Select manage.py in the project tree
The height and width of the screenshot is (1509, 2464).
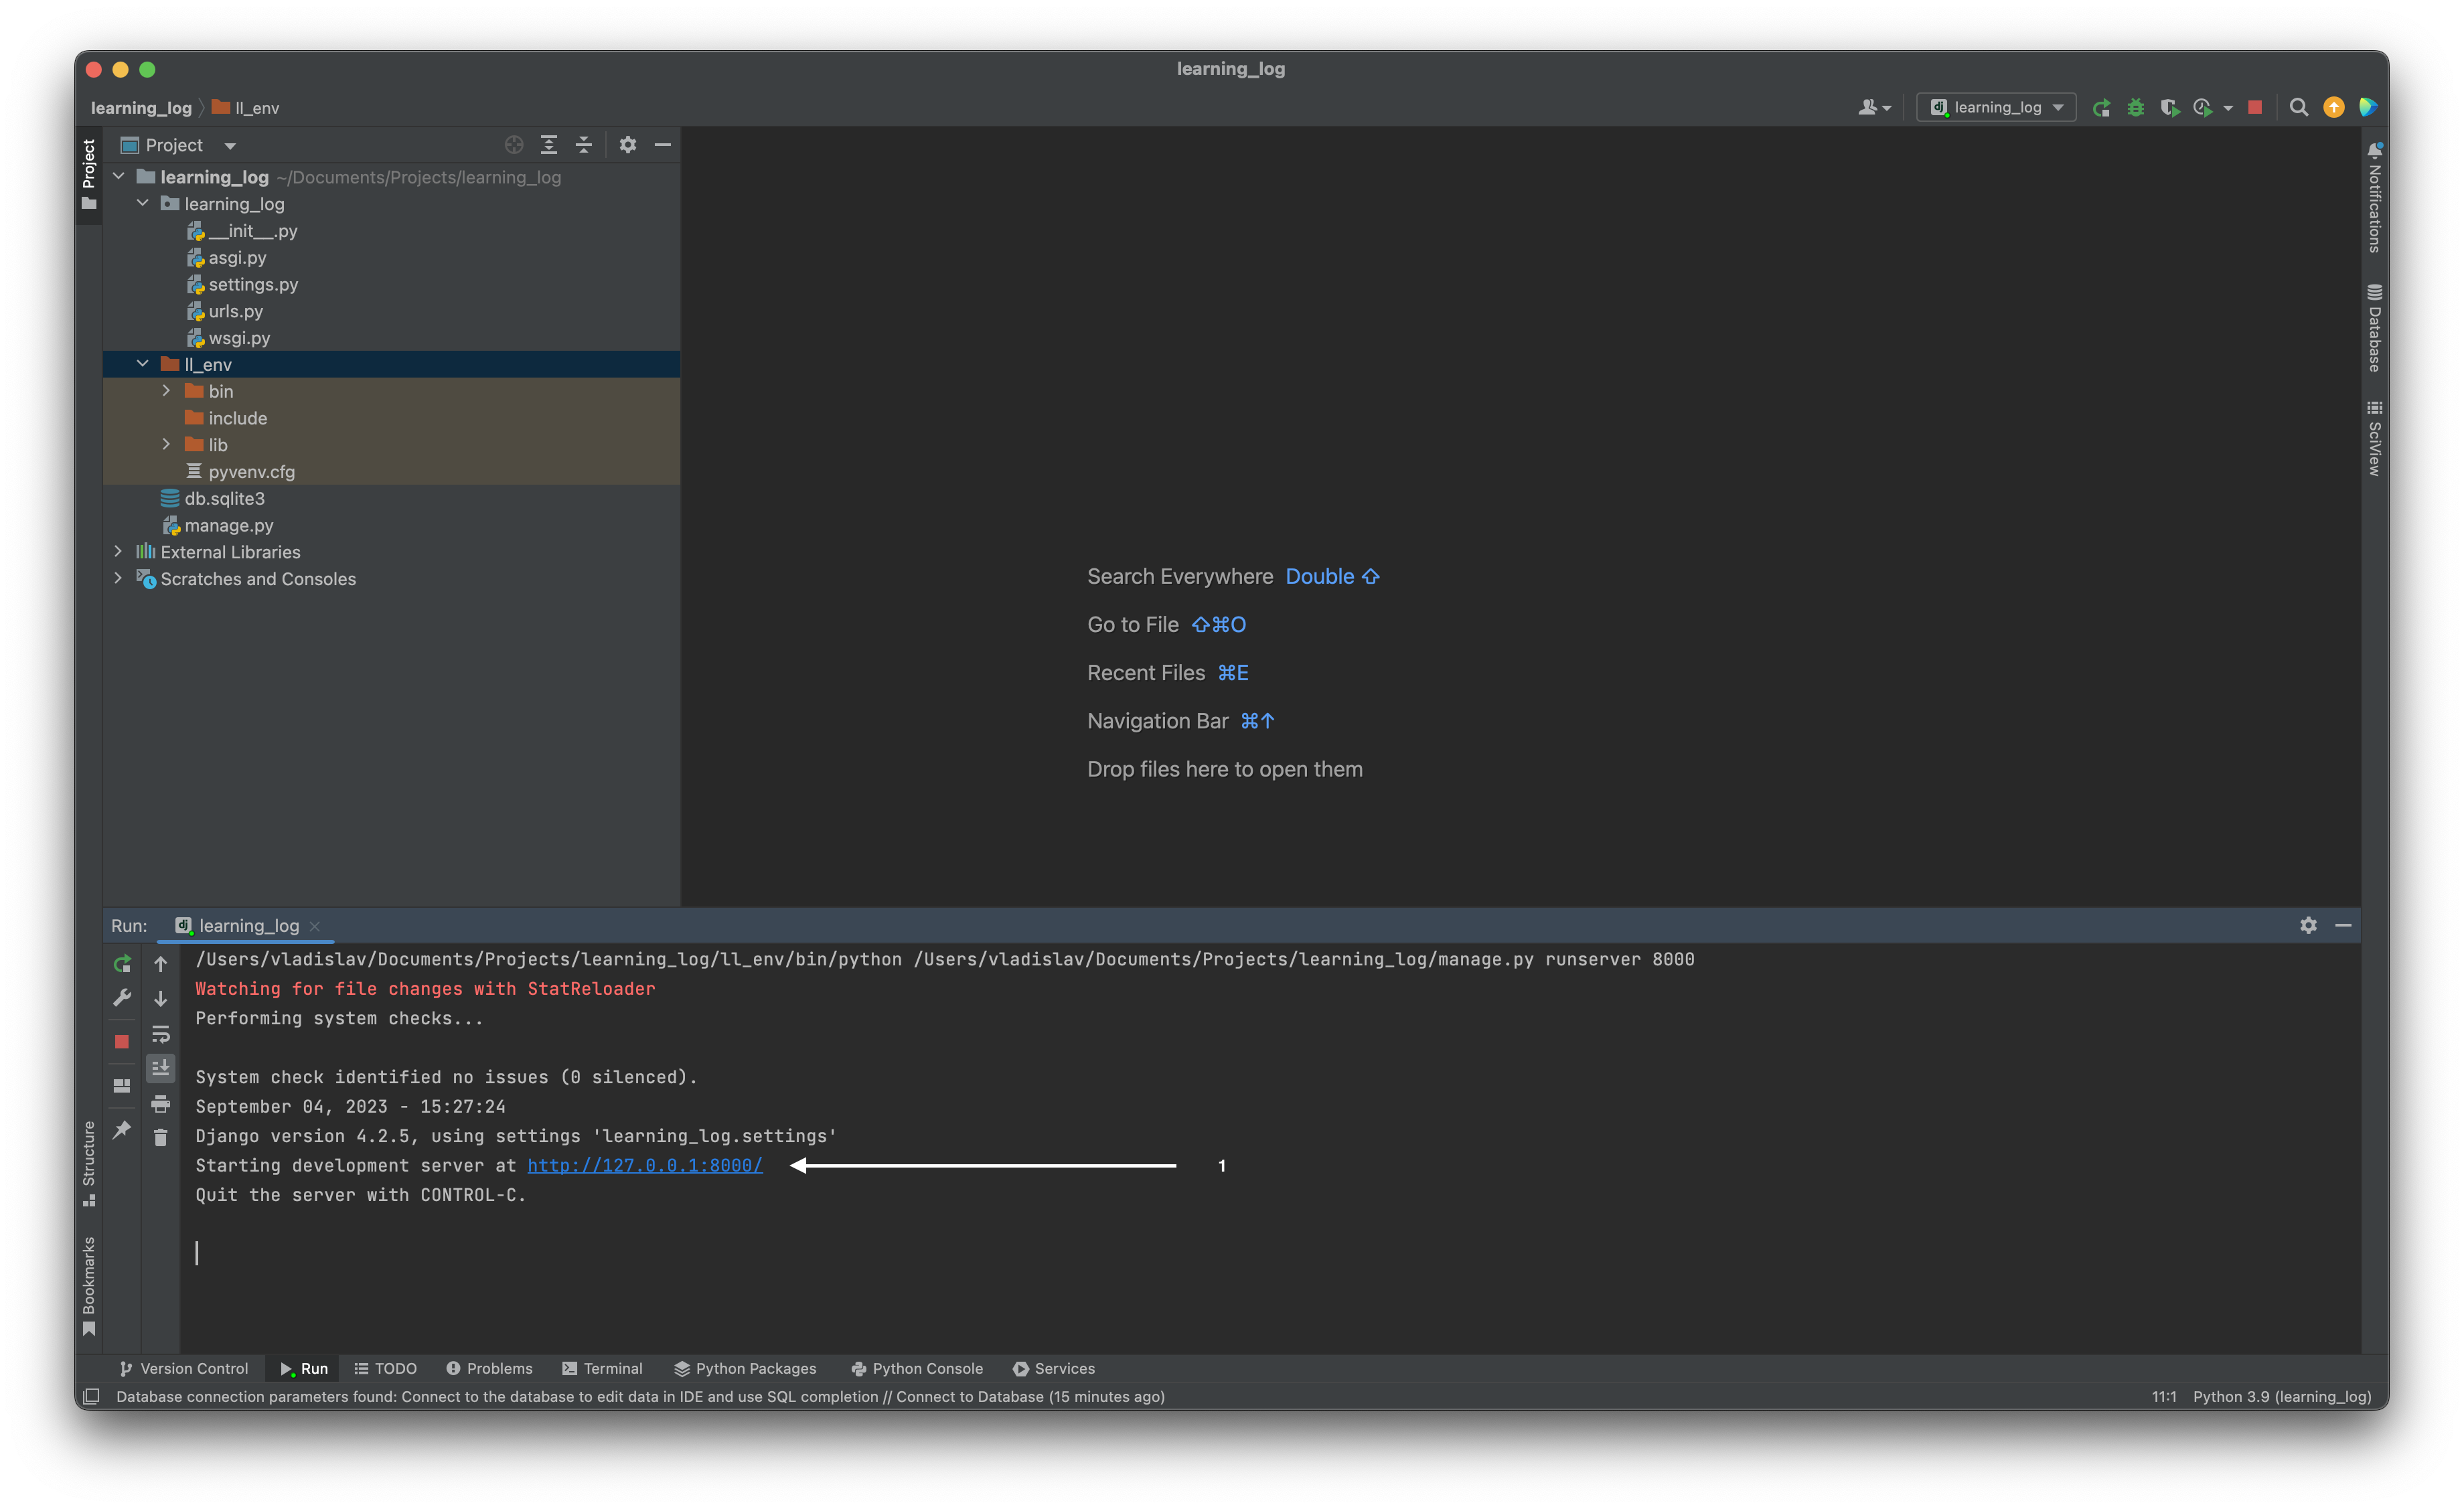[229, 525]
